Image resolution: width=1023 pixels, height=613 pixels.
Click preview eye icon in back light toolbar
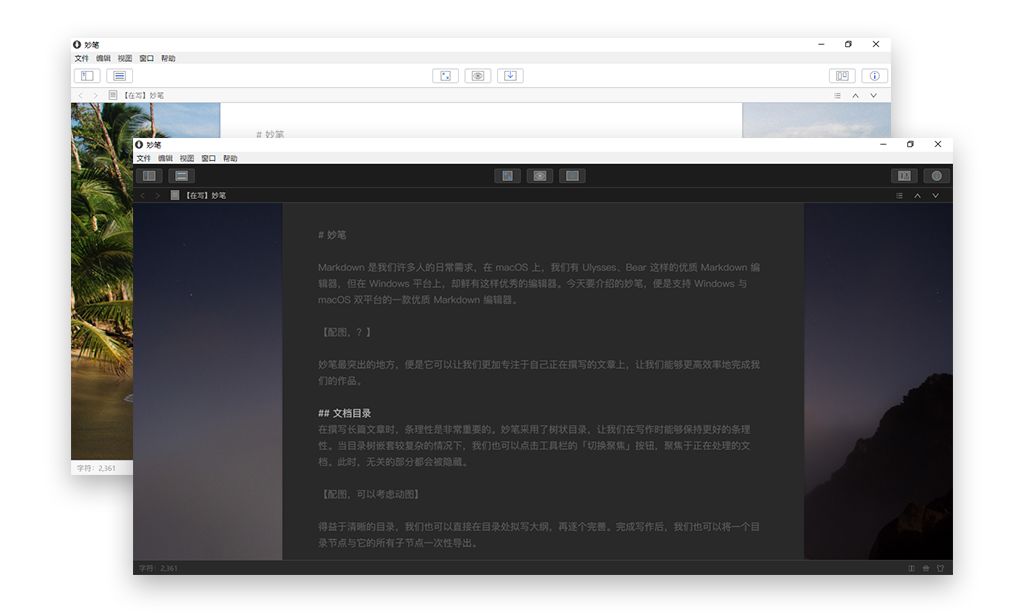coord(478,76)
